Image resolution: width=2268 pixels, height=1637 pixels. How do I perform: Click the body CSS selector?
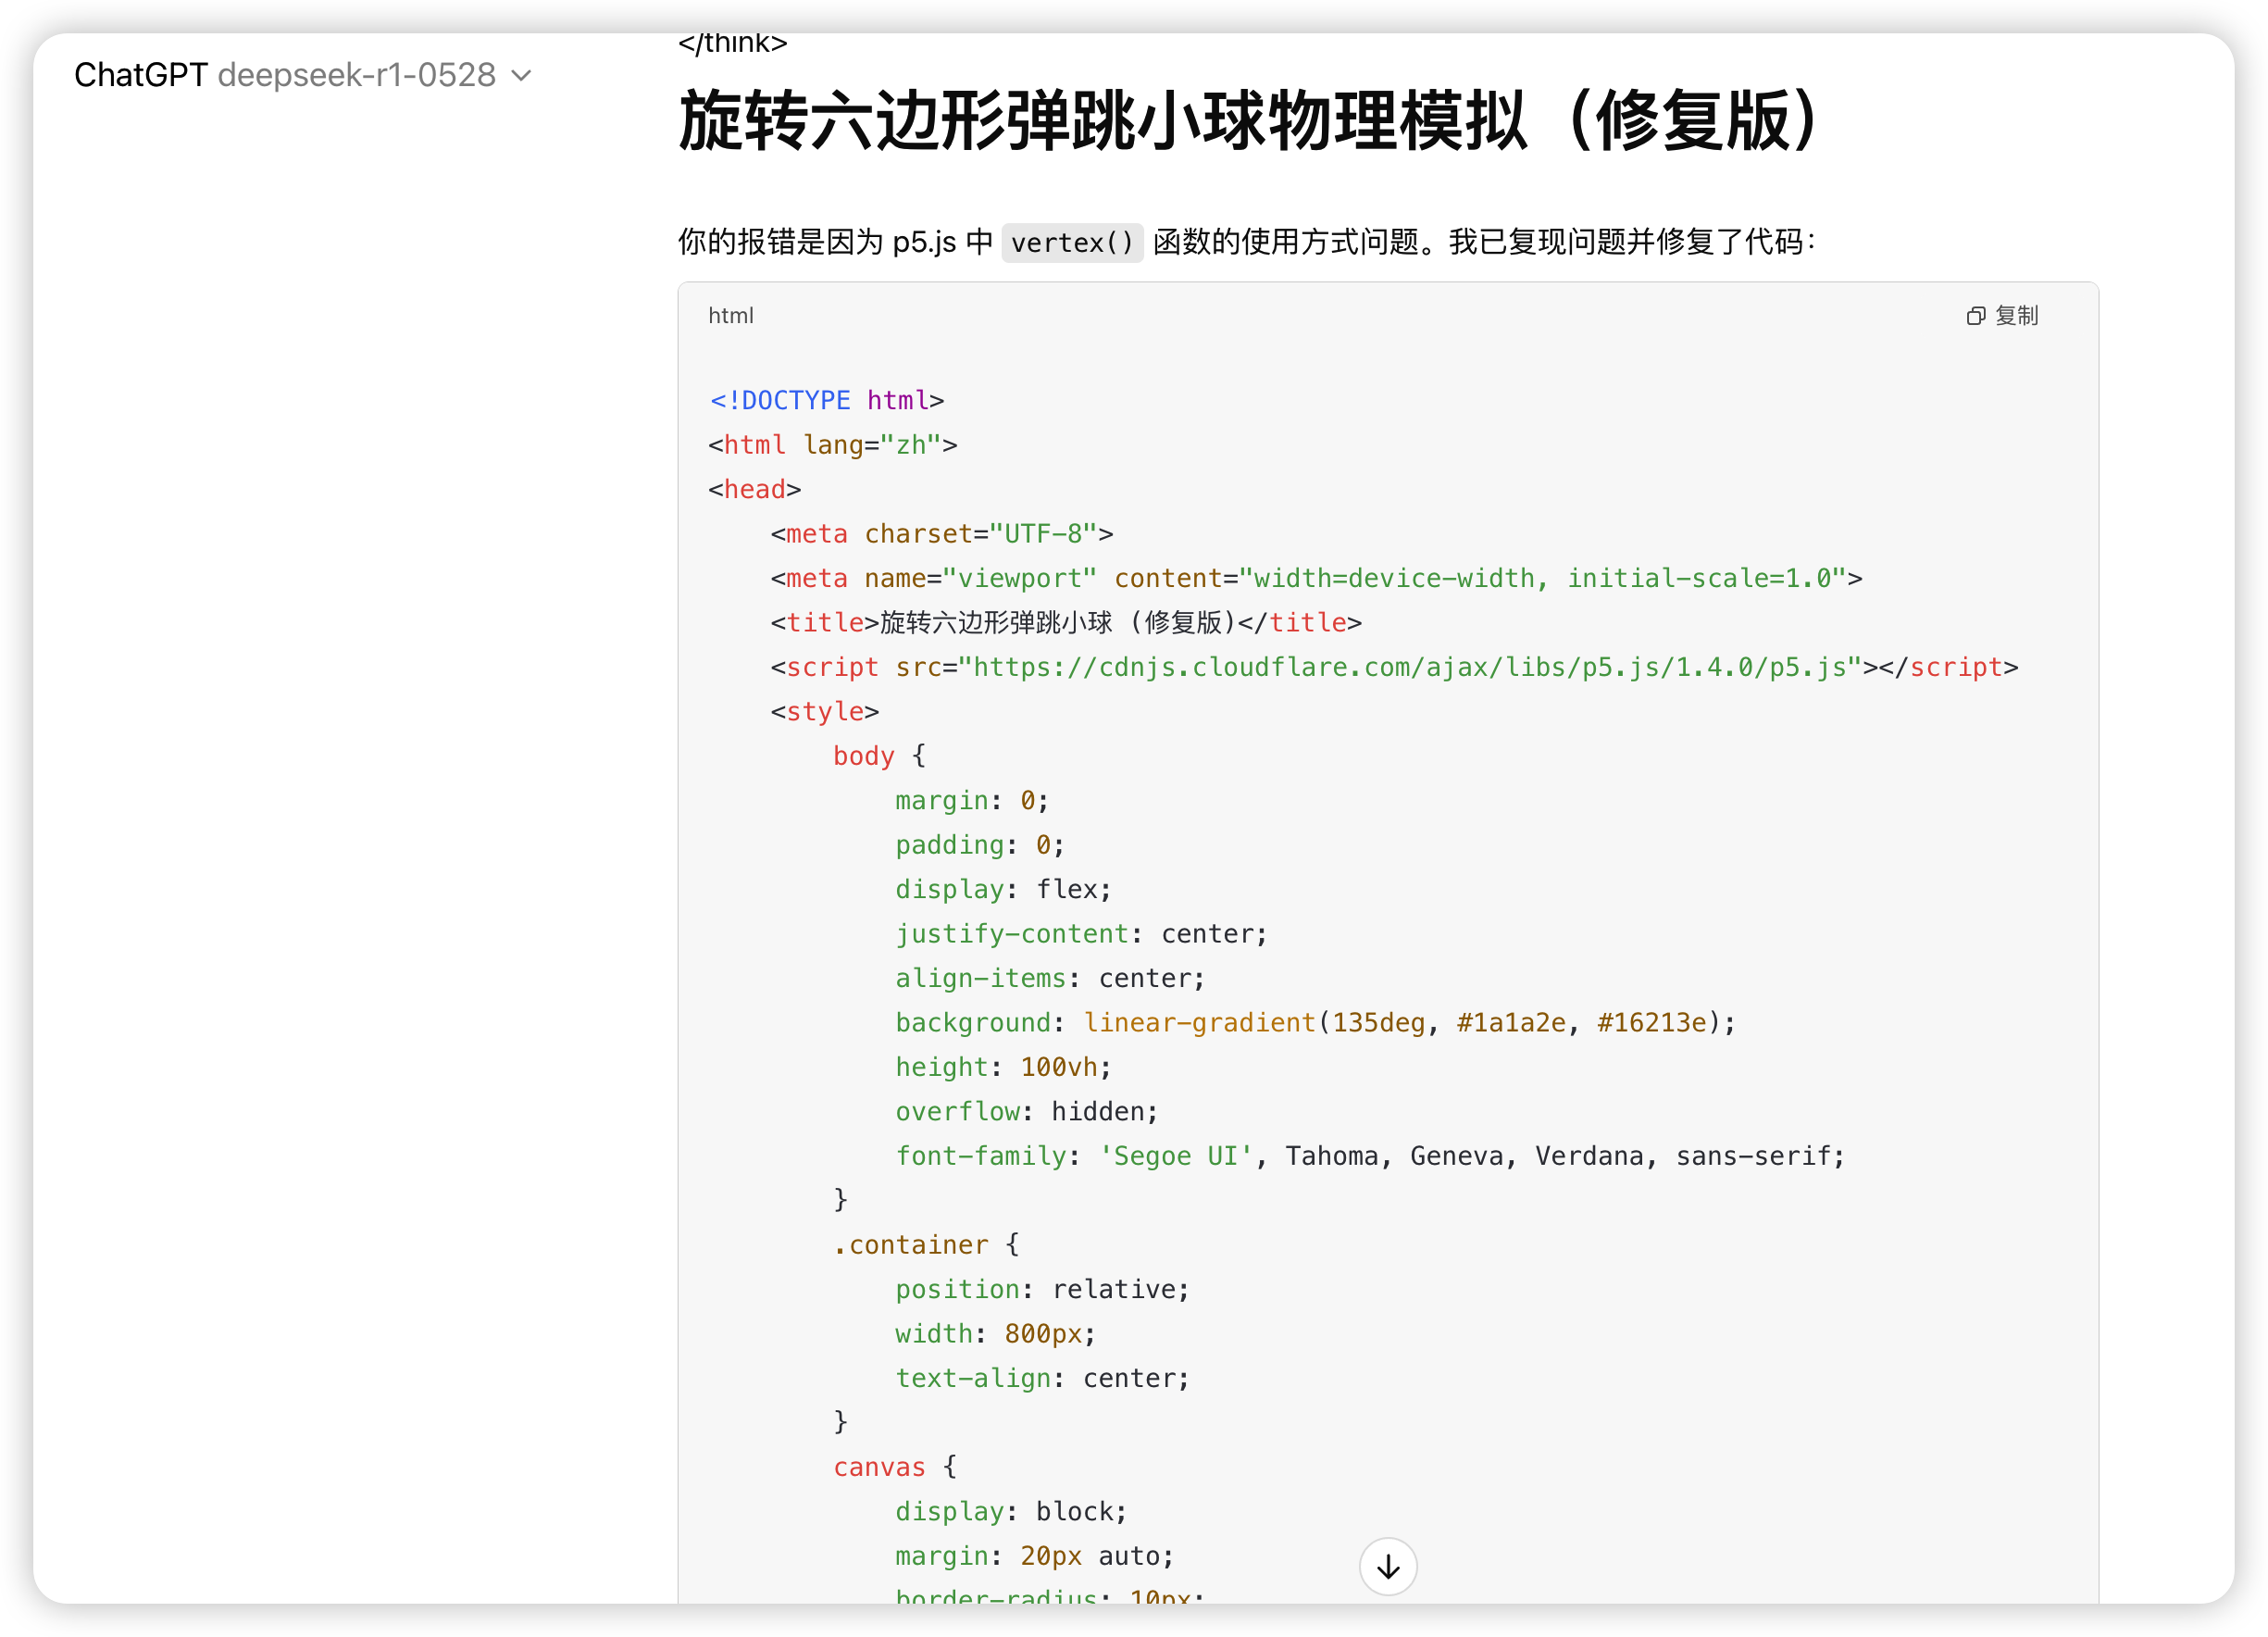pos(863,756)
